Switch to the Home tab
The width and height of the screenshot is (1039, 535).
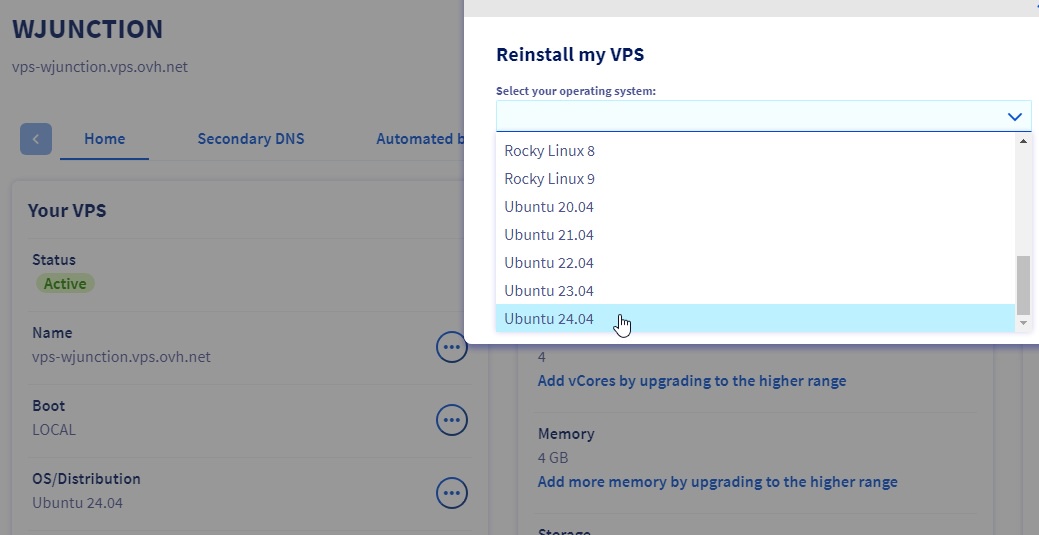click(x=104, y=139)
